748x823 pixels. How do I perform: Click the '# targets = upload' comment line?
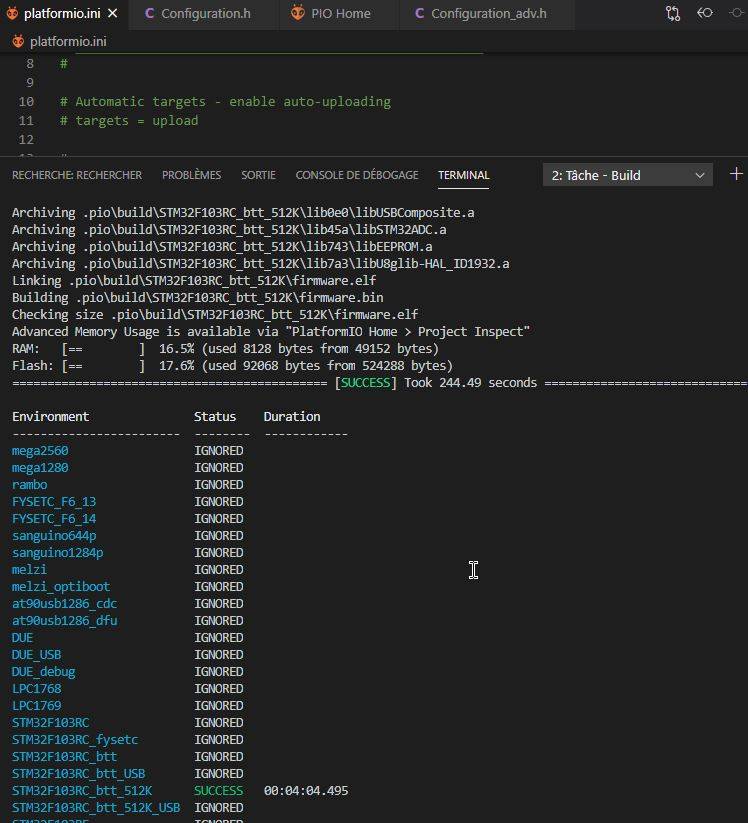129,121
